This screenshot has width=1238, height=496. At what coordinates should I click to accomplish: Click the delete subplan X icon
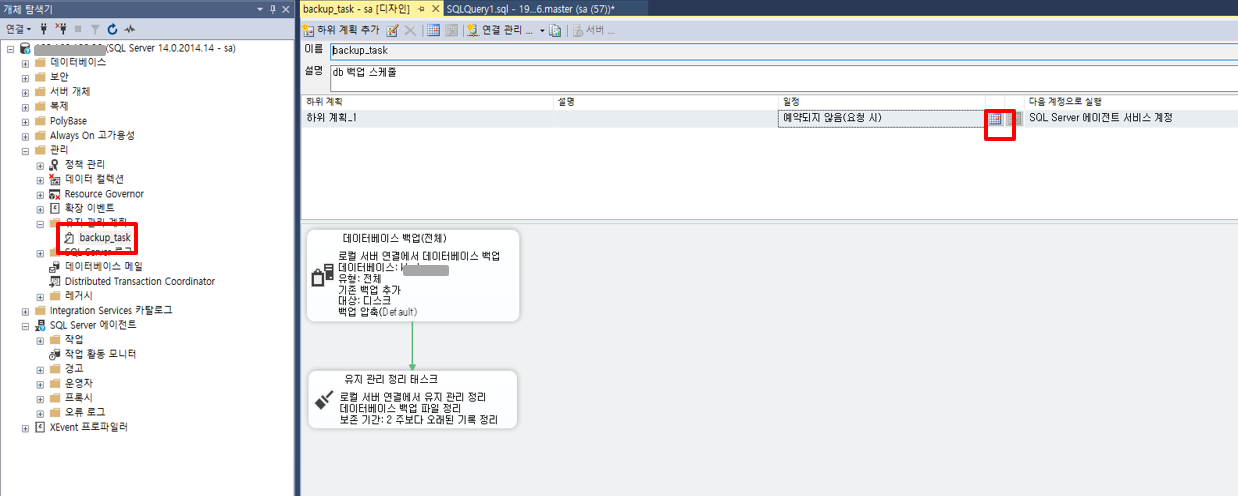click(x=410, y=30)
